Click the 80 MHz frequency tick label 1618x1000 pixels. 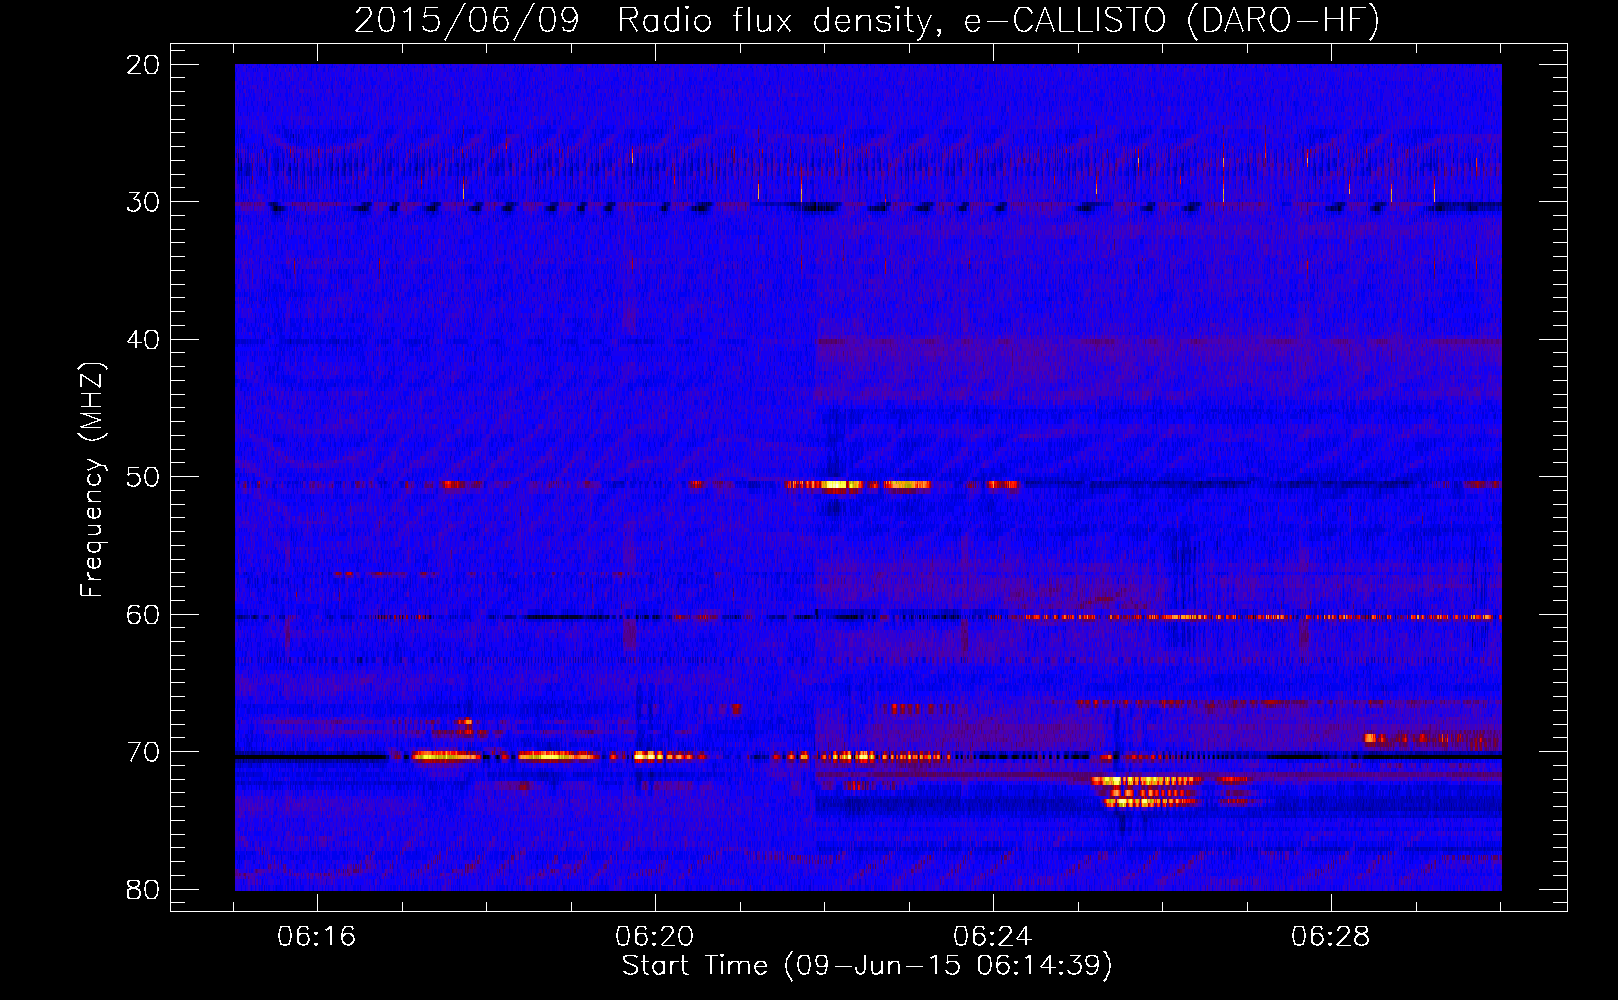pyautogui.click(x=143, y=889)
